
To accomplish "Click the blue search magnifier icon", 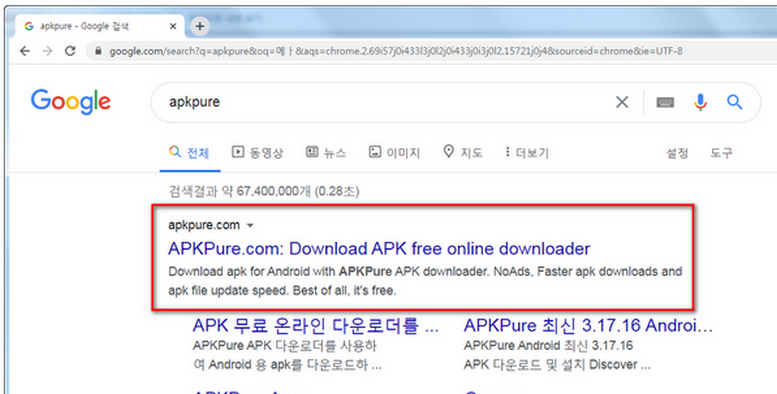I will (x=734, y=102).
